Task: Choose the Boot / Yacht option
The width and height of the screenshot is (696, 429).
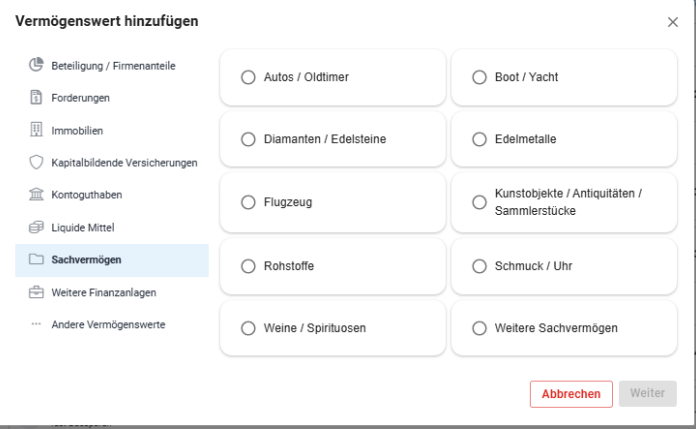Action: coord(479,77)
